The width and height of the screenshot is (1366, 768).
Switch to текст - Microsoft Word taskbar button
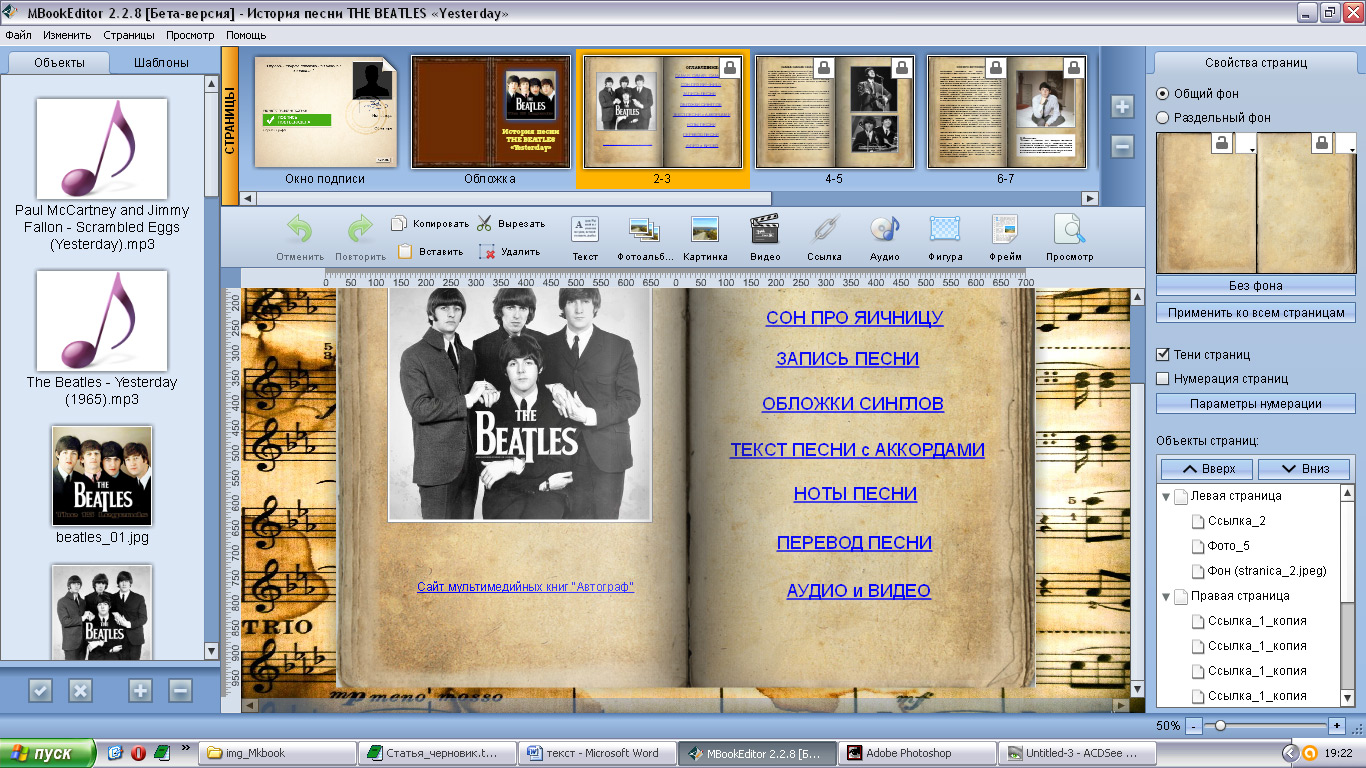click(x=598, y=753)
